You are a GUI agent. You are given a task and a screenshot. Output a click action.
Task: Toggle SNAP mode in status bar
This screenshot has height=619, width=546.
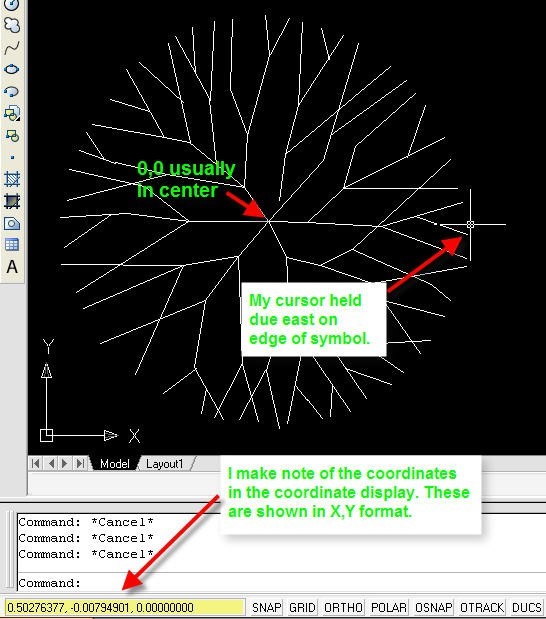click(266, 608)
